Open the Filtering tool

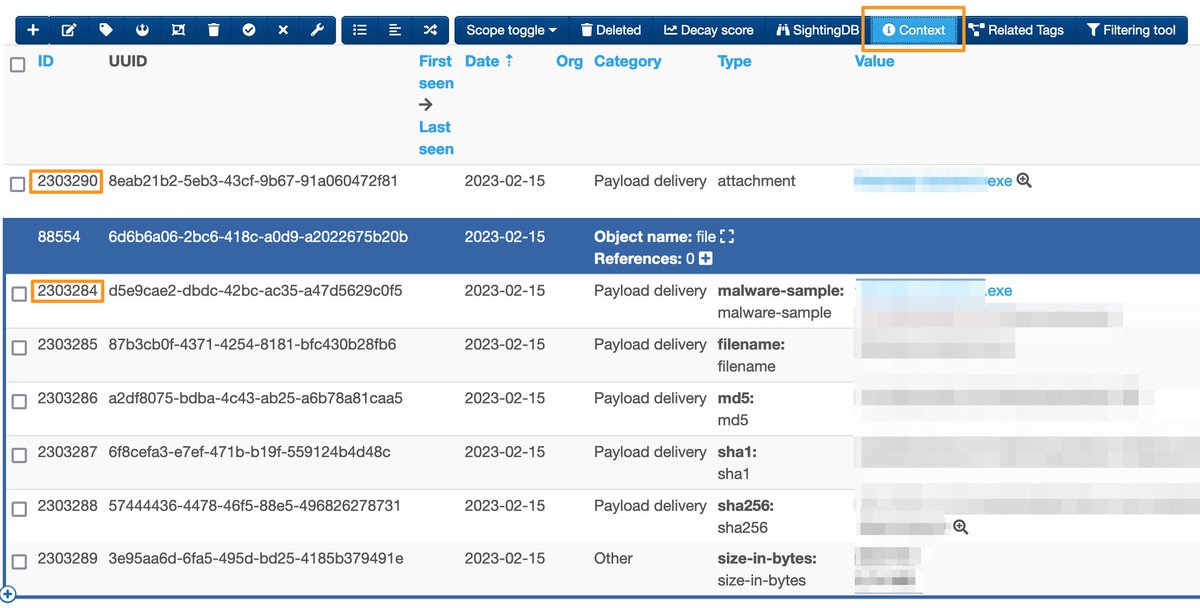tap(1130, 30)
